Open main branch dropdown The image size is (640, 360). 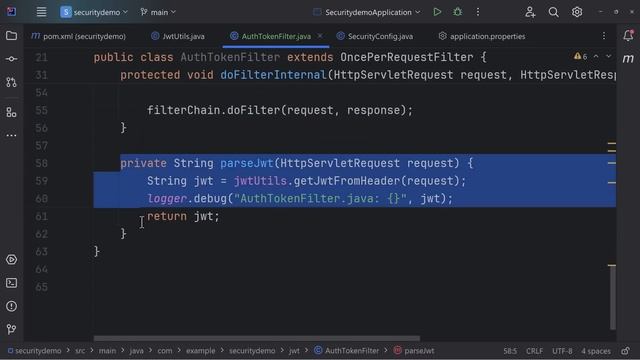(158, 12)
